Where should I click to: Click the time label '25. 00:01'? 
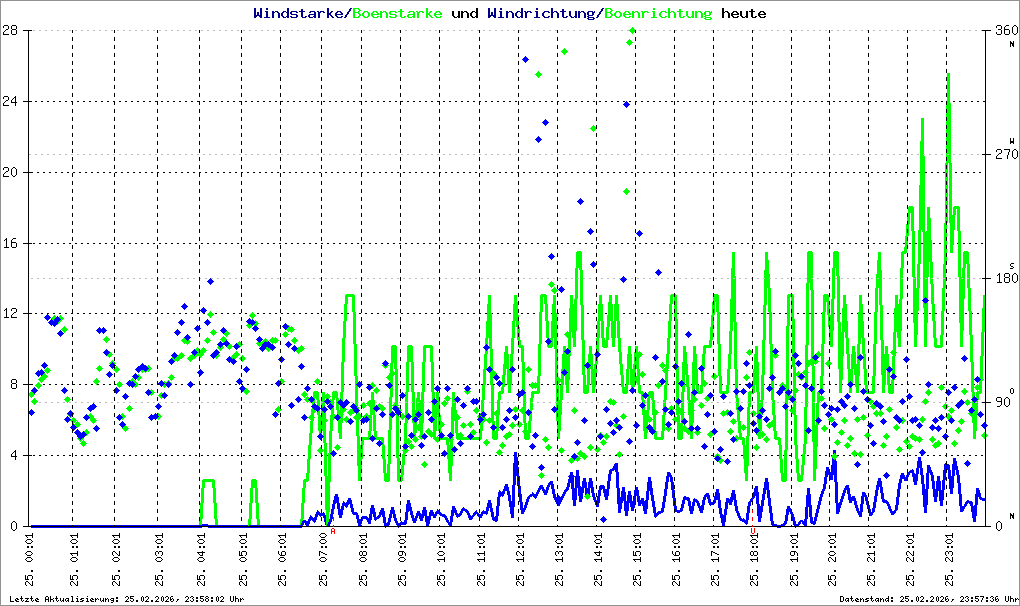(x=30, y=560)
